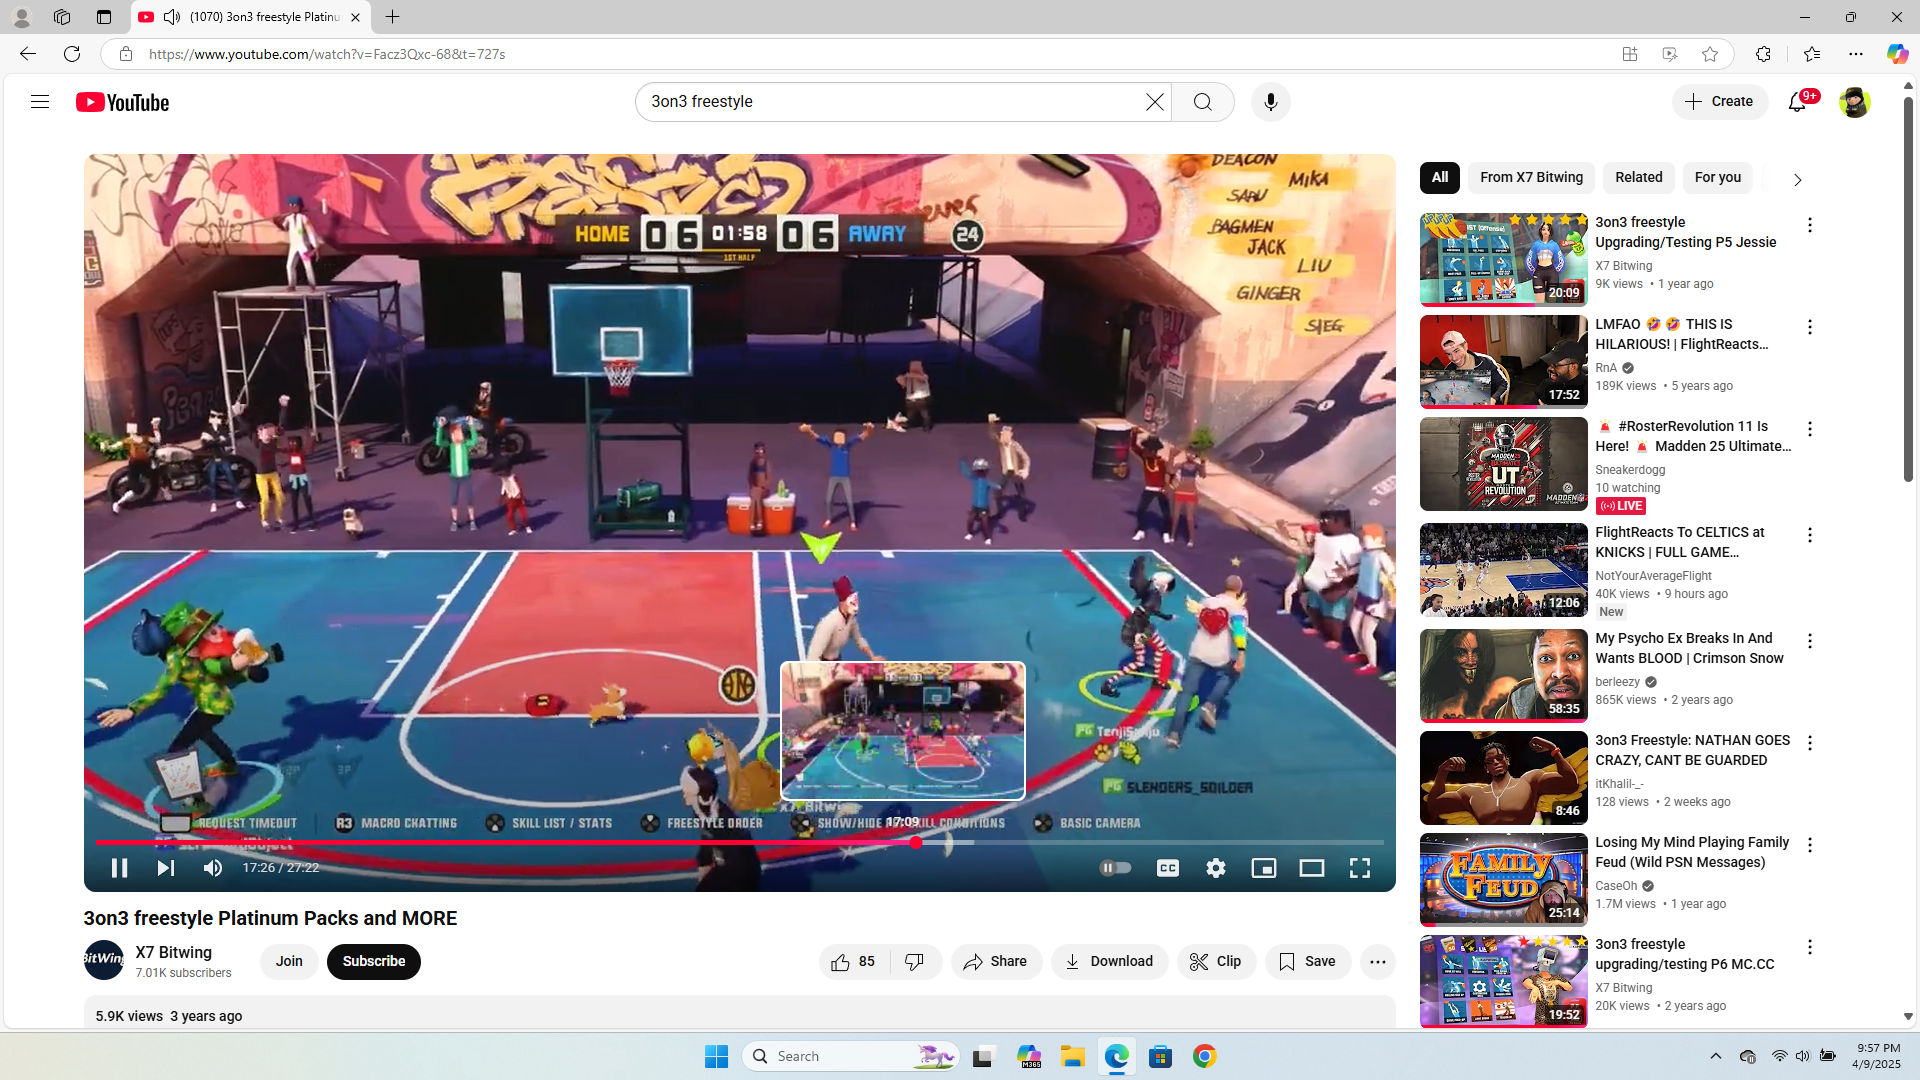Open options for Celtics at Knicks video
The image size is (1920, 1080).
pyautogui.click(x=1809, y=536)
